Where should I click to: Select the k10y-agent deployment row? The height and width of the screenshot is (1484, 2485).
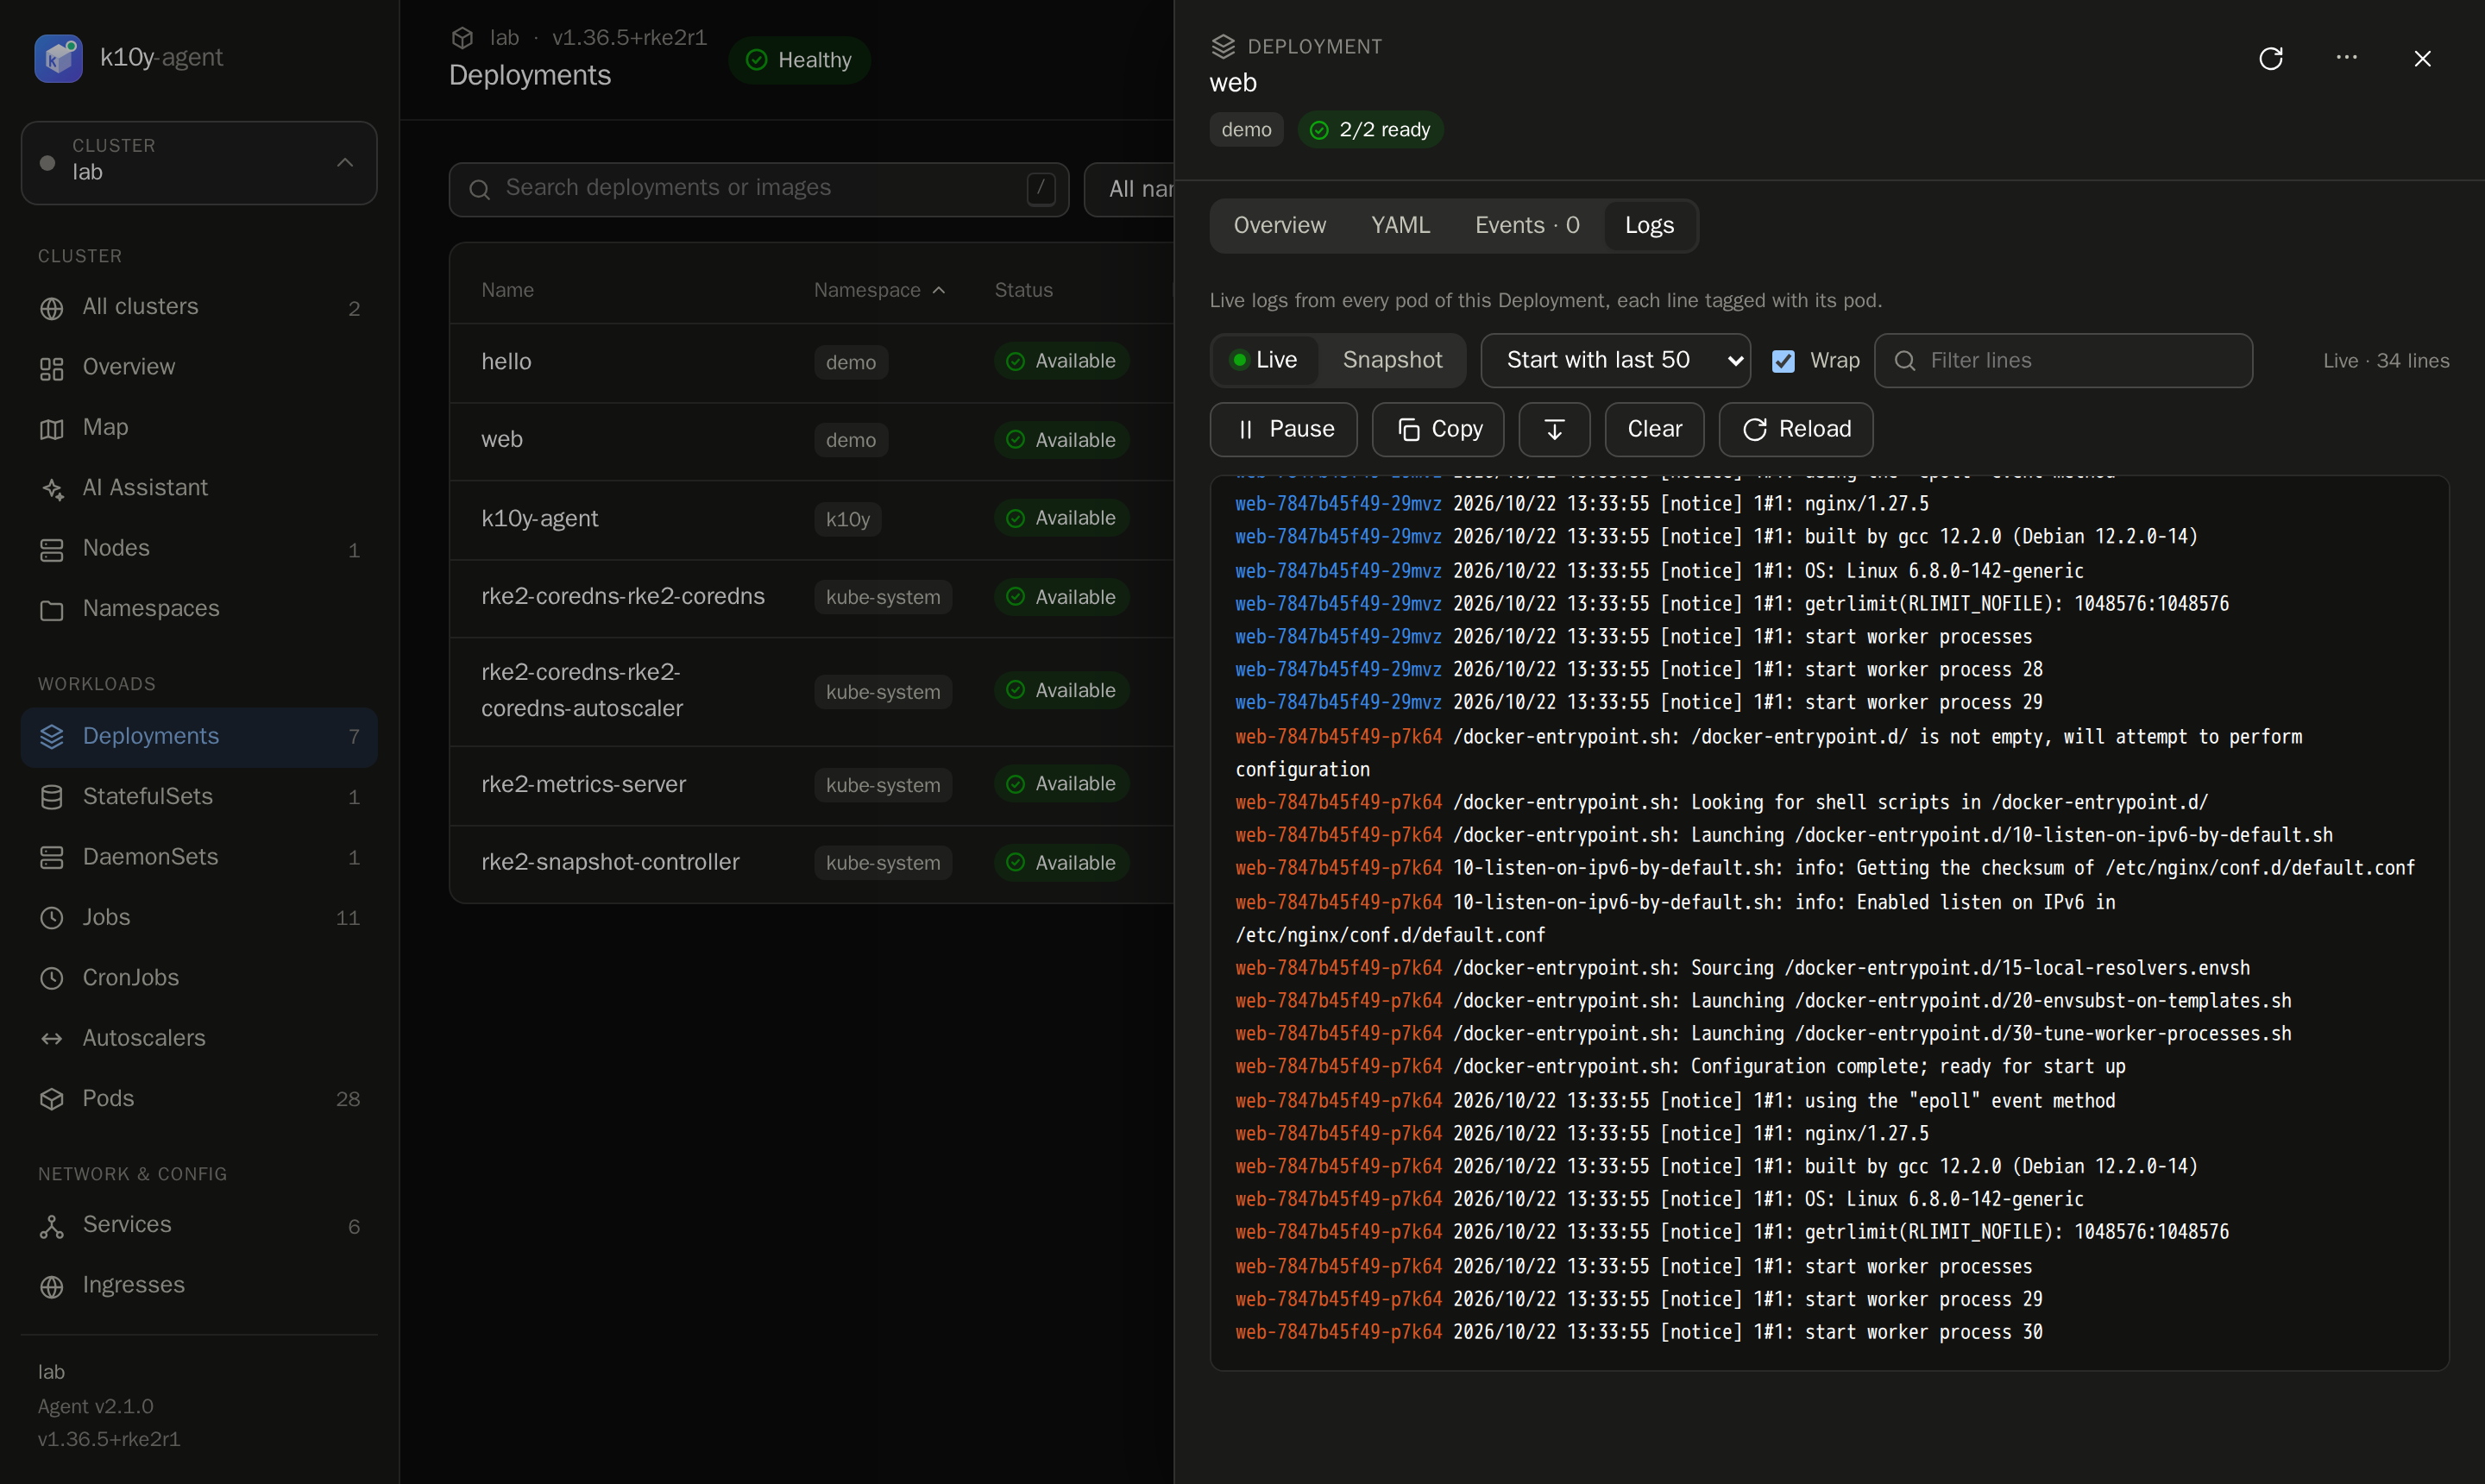812,519
